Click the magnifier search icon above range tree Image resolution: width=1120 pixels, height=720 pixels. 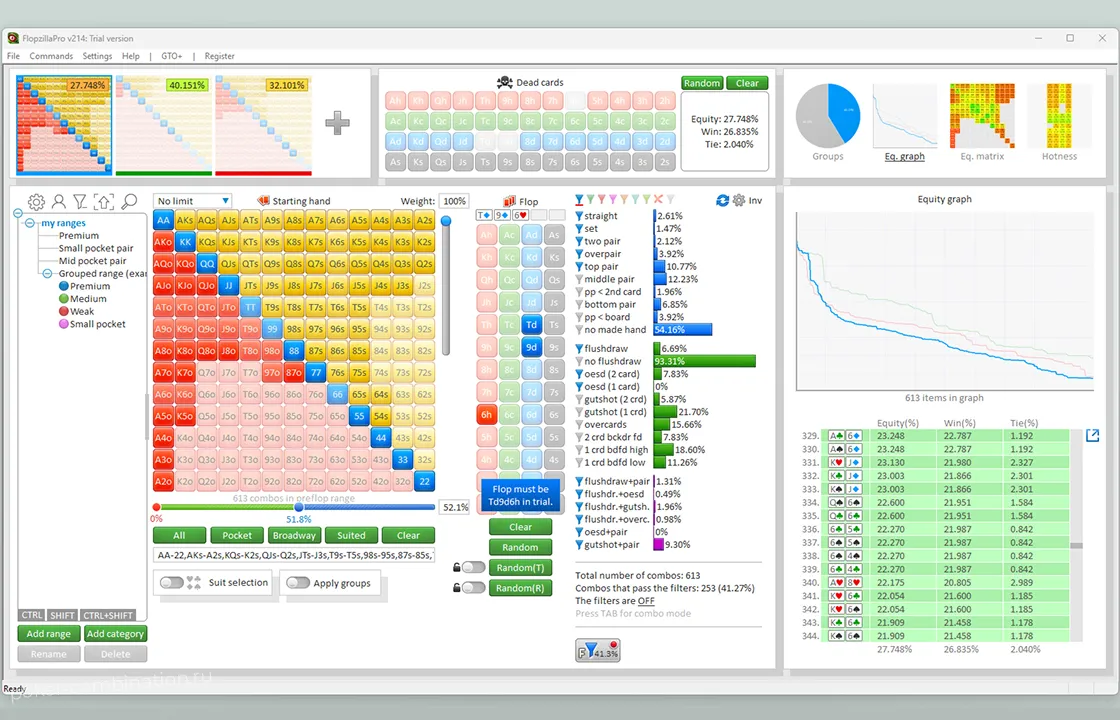tap(129, 202)
